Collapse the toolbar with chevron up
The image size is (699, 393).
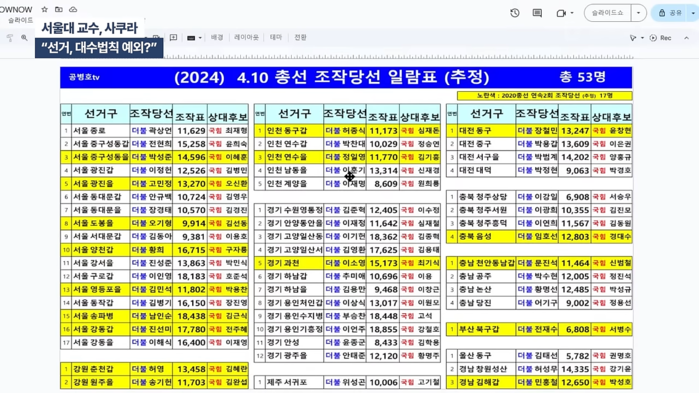[x=687, y=38]
